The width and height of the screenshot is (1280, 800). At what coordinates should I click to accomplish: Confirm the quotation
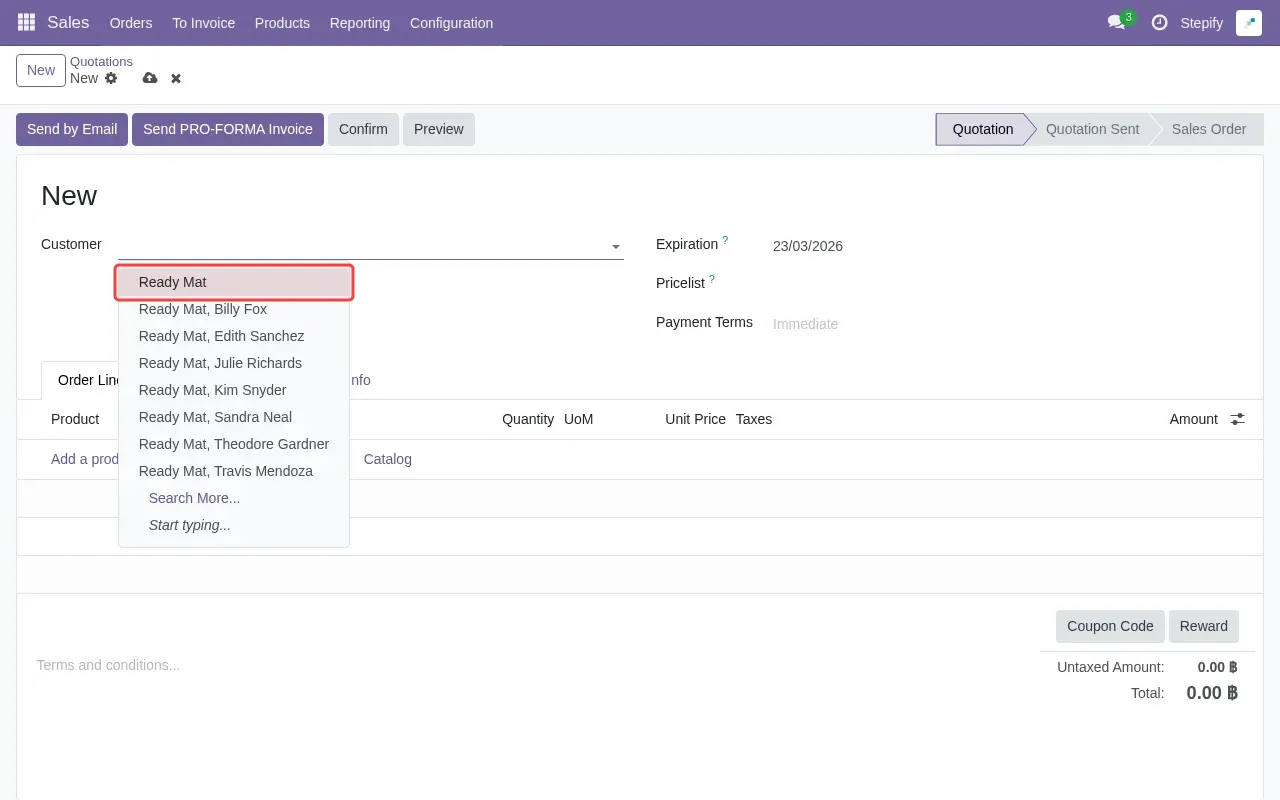362,129
